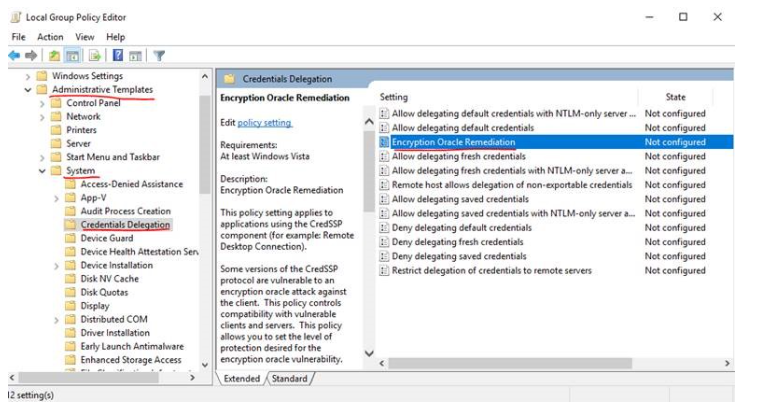Click the Up One Level folder icon
Viewport: 773px width, 407px height.
coord(54,55)
